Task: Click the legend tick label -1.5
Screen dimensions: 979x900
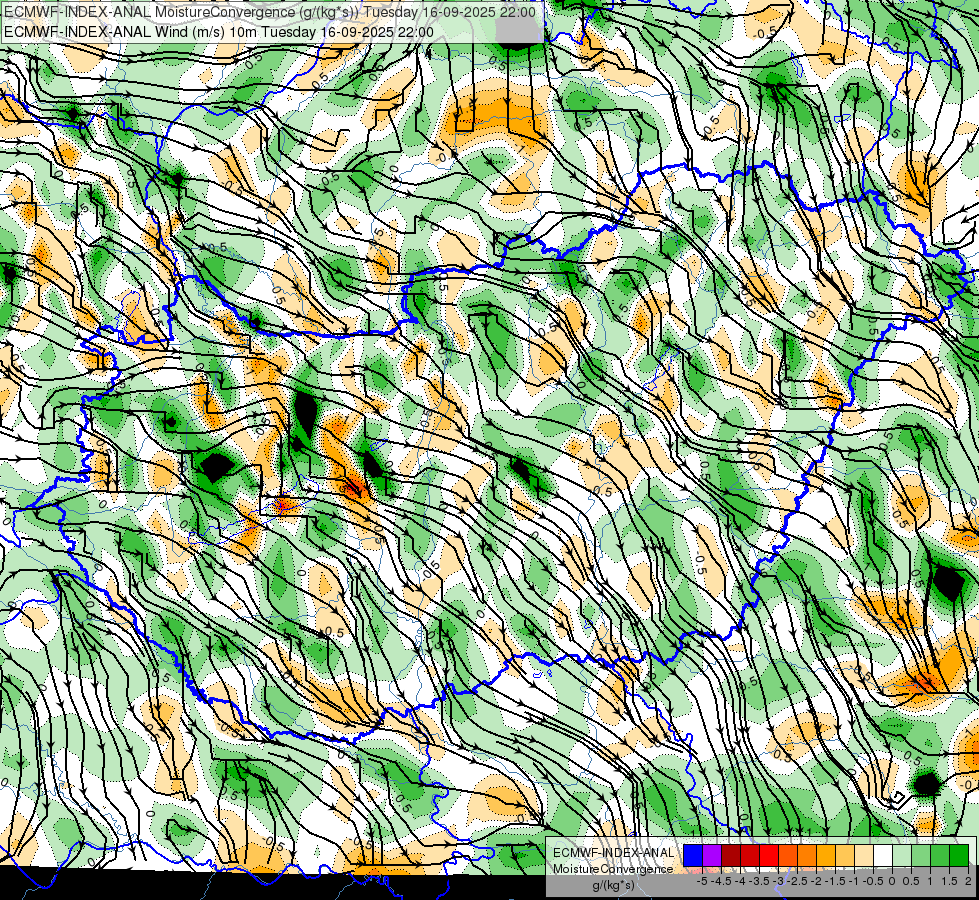Action: coord(837,881)
